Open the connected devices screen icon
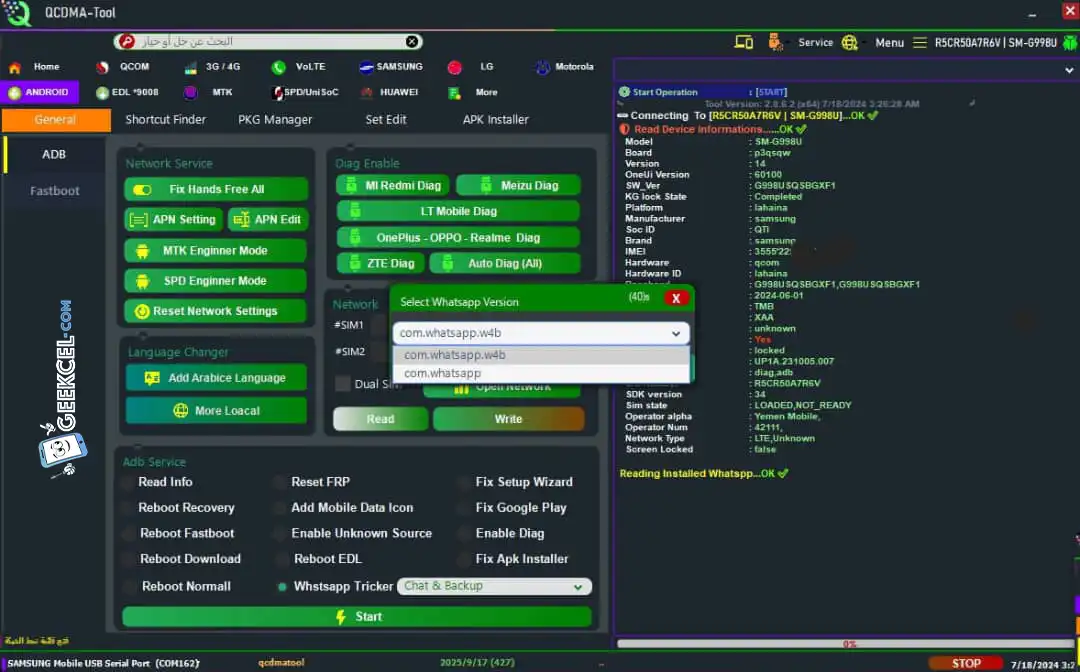The width and height of the screenshot is (1080, 672). click(743, 42)
